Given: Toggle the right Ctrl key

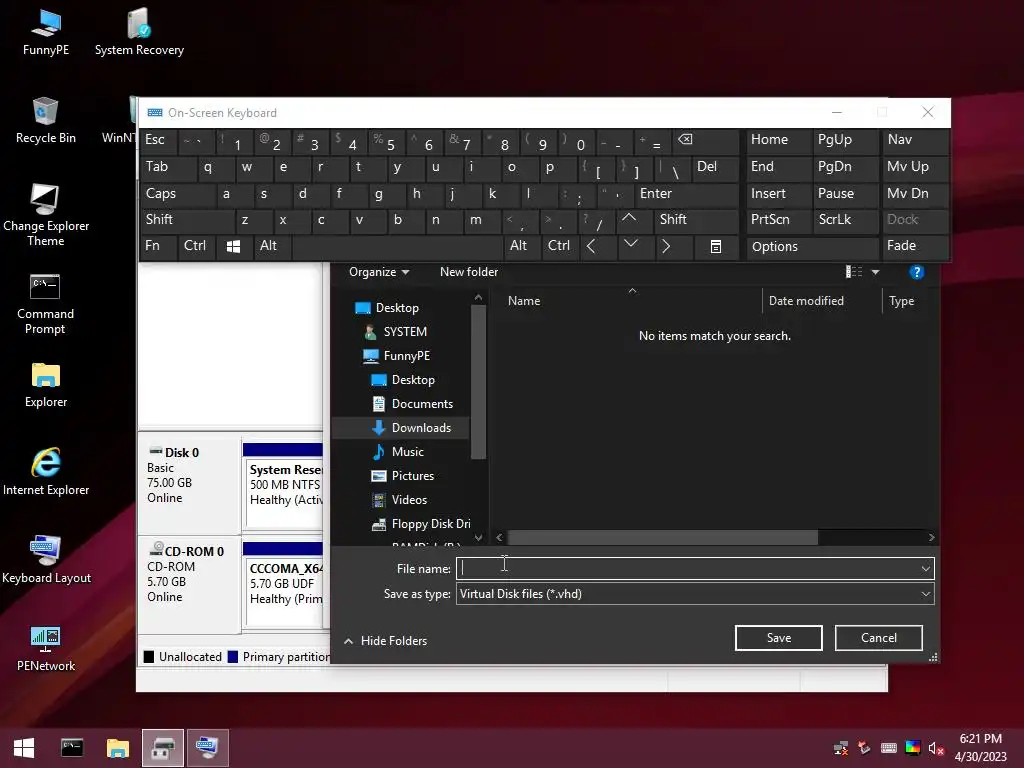Looking at the screenshot, I should tap(560, 246).
